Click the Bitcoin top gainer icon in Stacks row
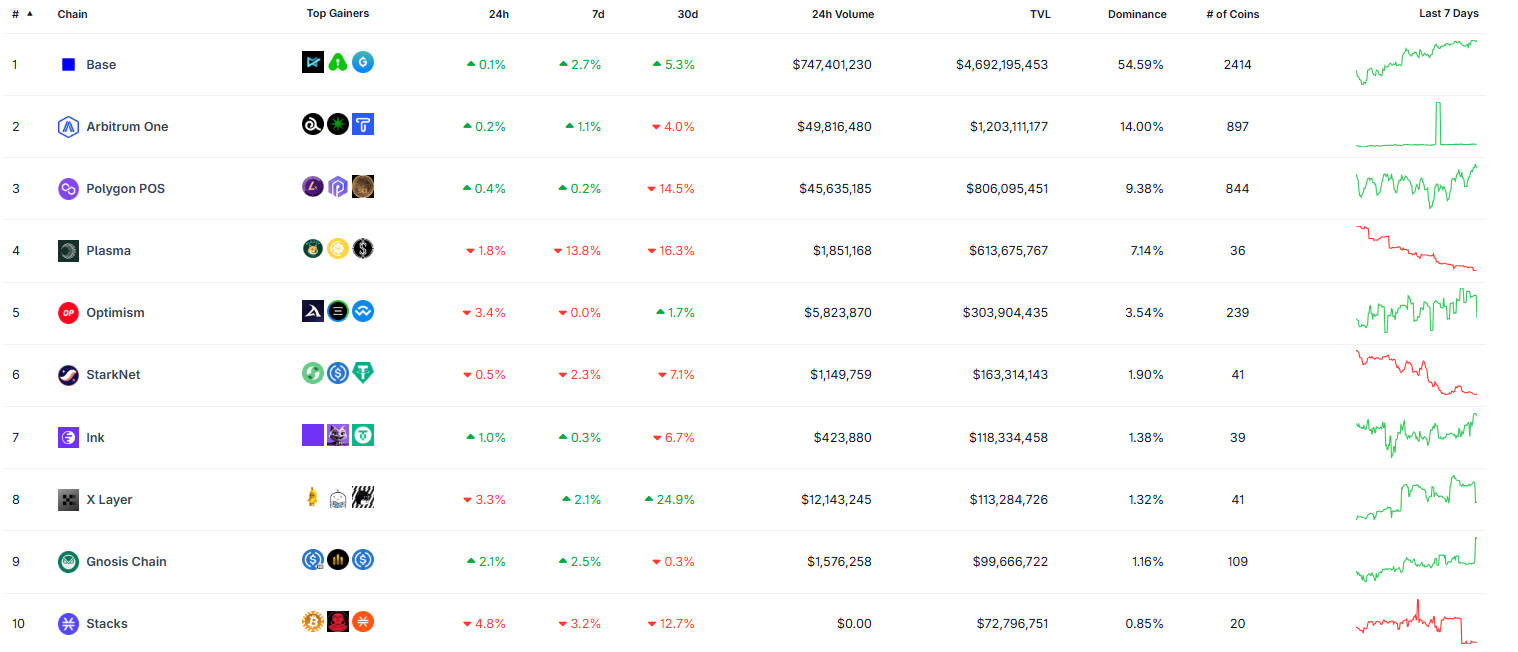 click(313, 622)
